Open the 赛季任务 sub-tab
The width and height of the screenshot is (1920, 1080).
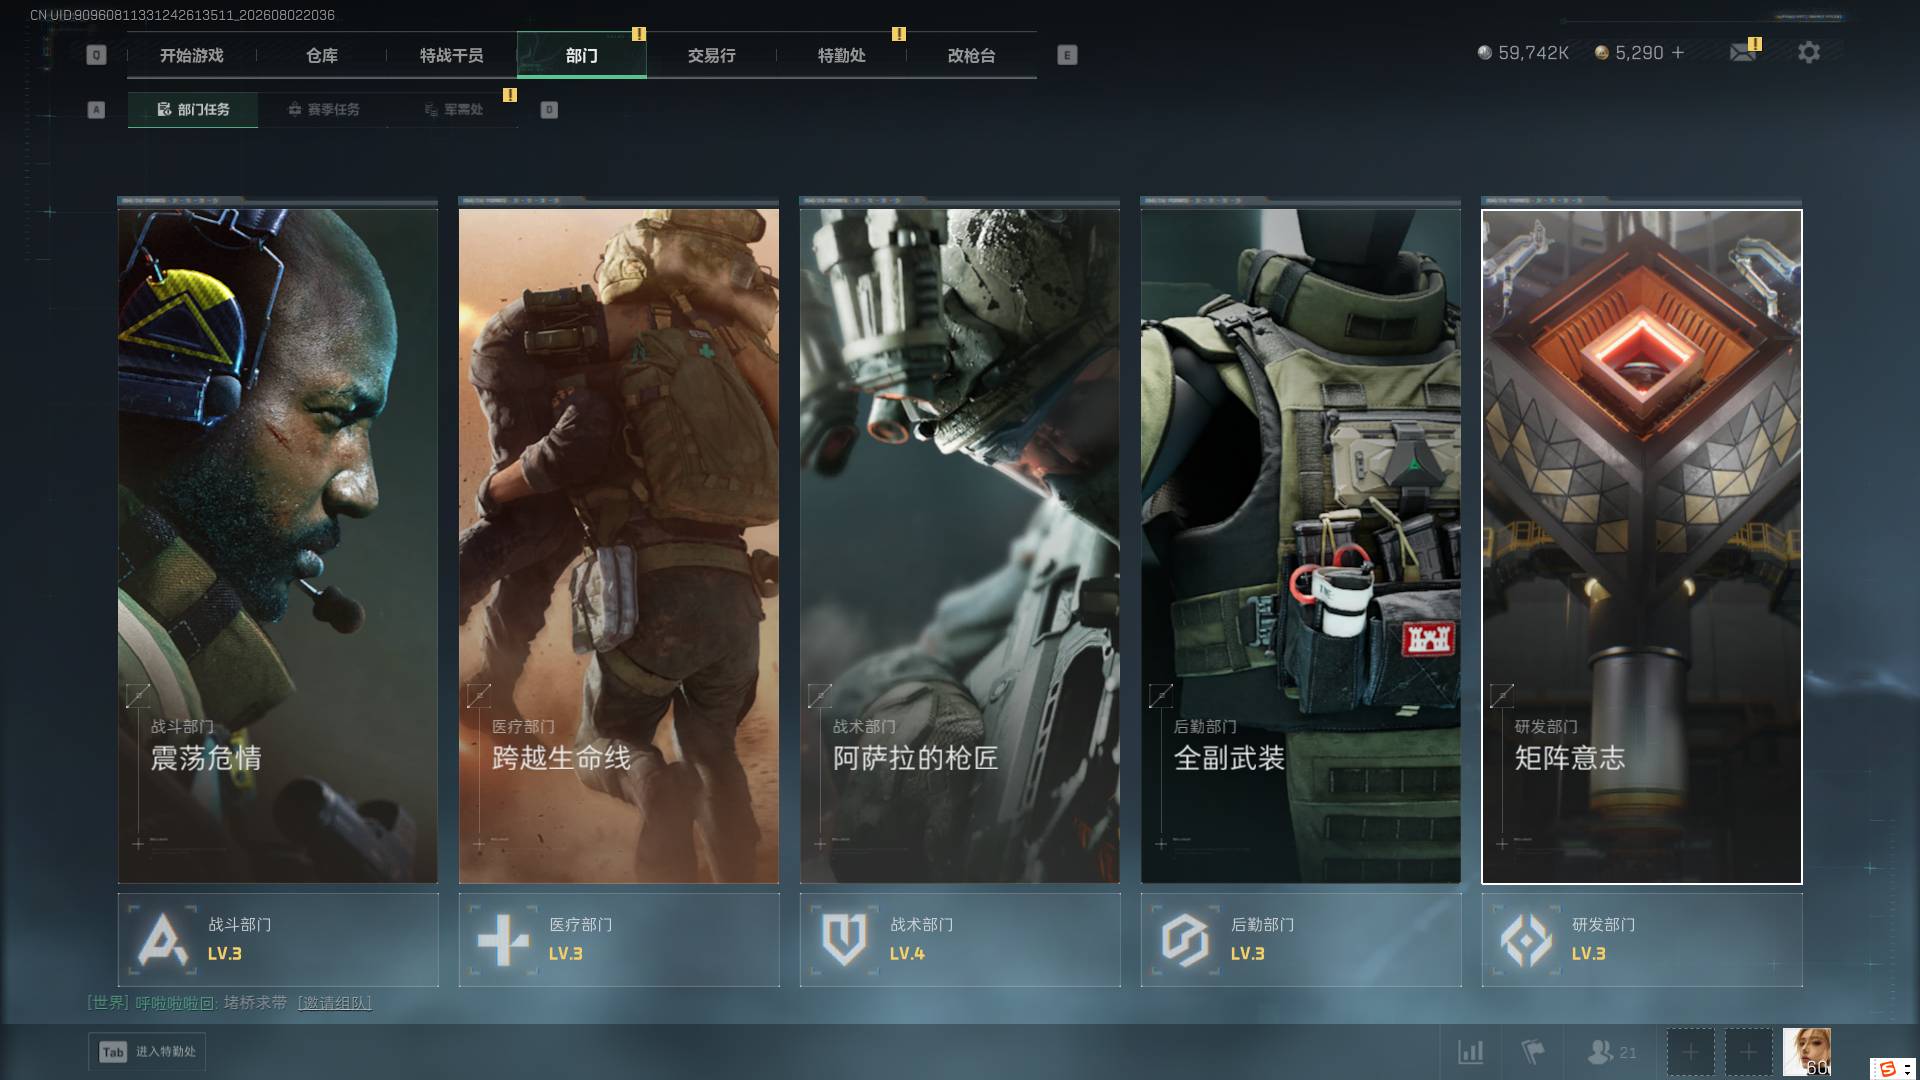pyautogui.click(x=323, y=110)
